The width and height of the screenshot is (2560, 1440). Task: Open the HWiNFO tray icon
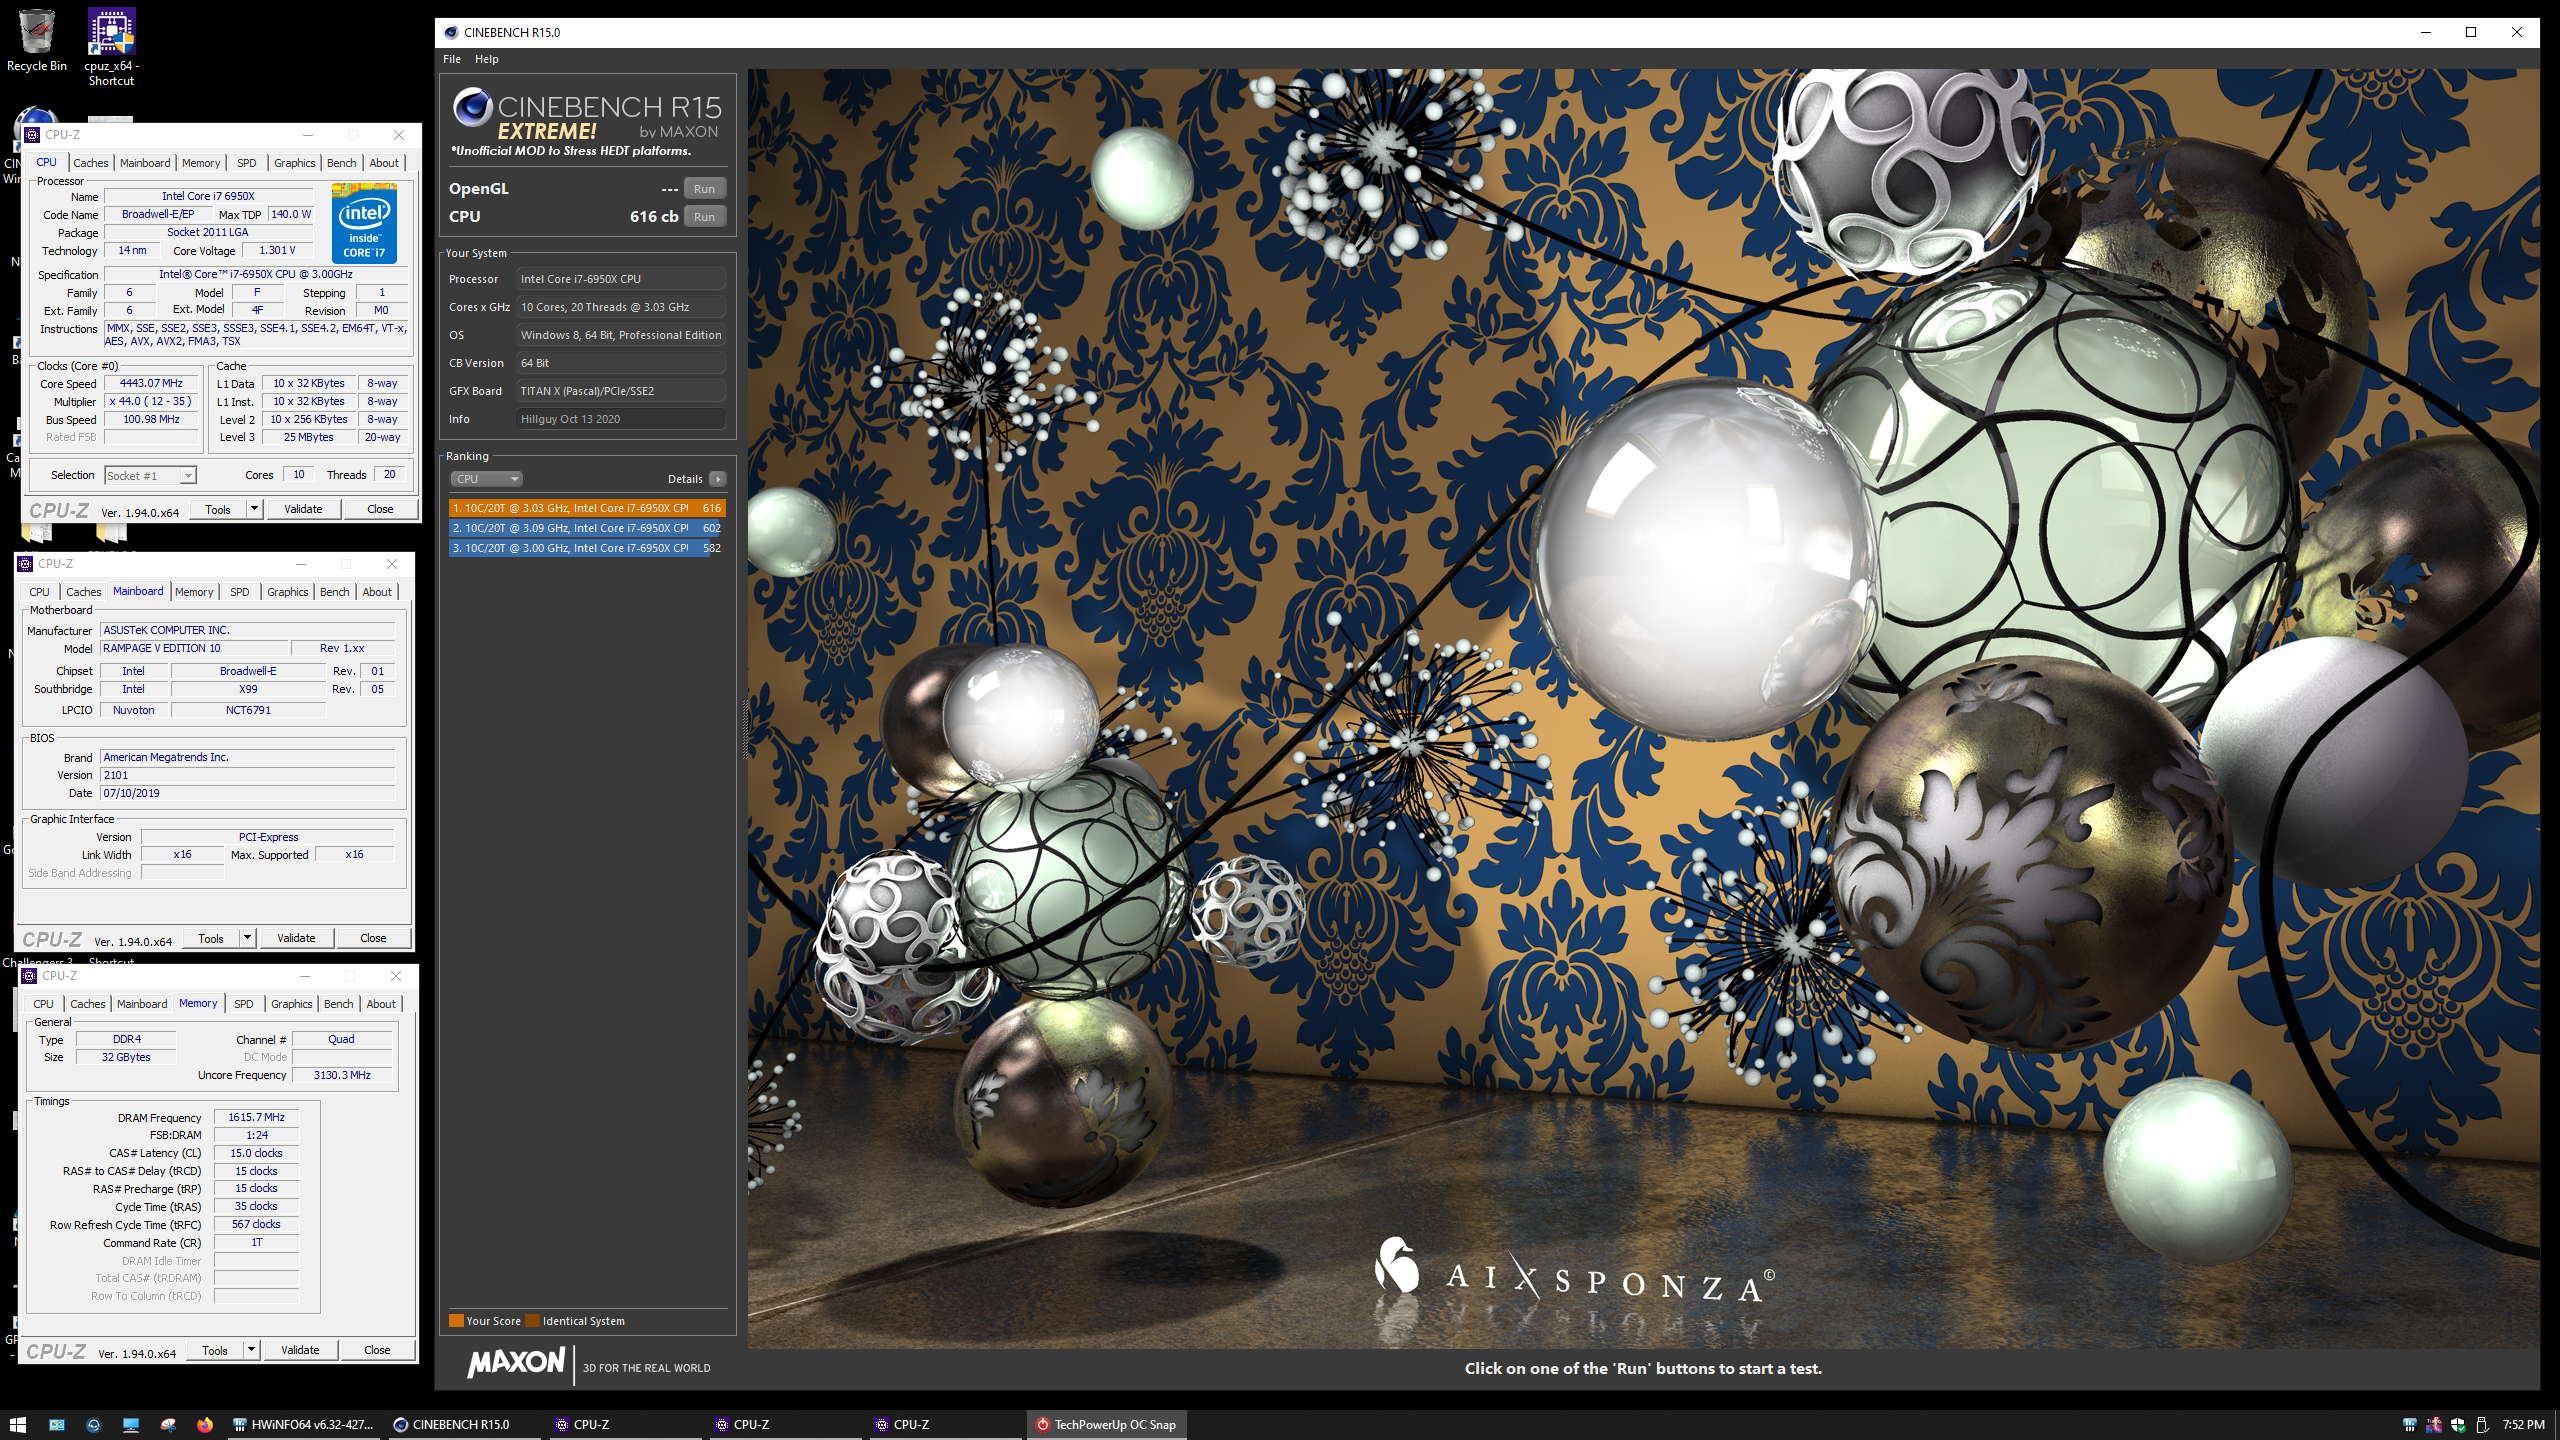pyautogui.click(x=2410, y=1425)
